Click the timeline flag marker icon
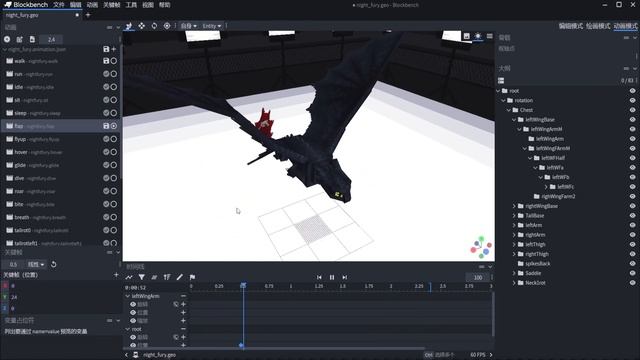The image size is (640, 360). click(192, 277)
